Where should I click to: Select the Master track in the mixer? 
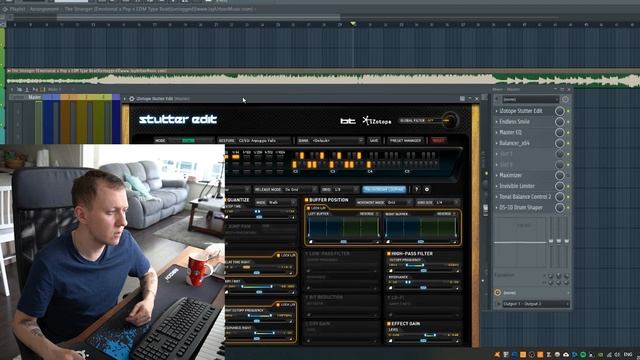(34, 97)
